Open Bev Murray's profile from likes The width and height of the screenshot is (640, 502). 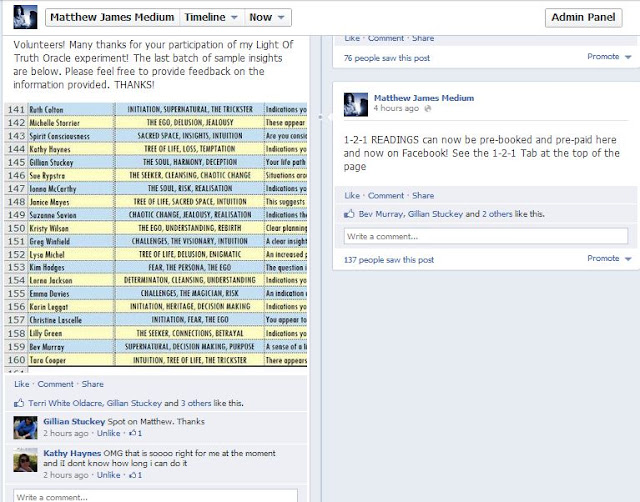click(382, 214)
